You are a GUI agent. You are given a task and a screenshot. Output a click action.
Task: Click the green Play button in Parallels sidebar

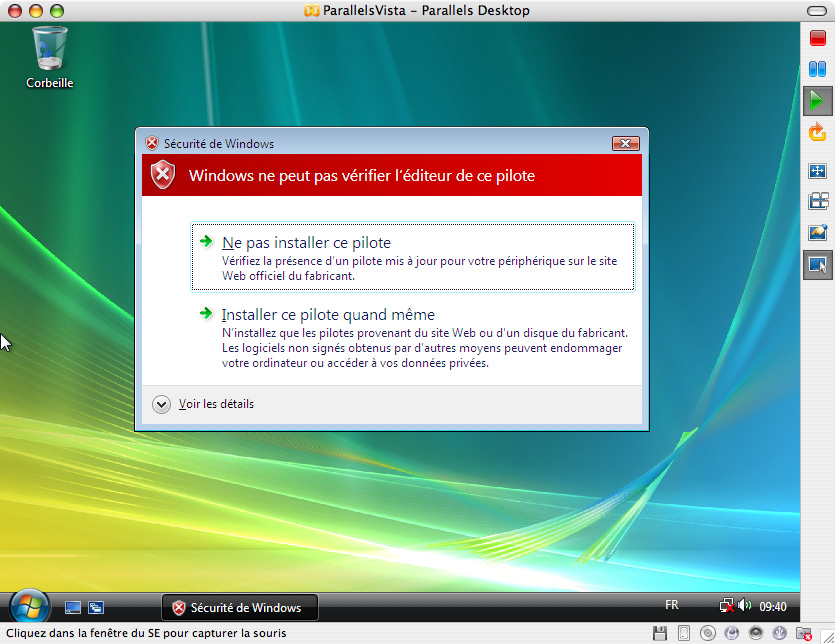pyautogui.click(x=817, y=100)
